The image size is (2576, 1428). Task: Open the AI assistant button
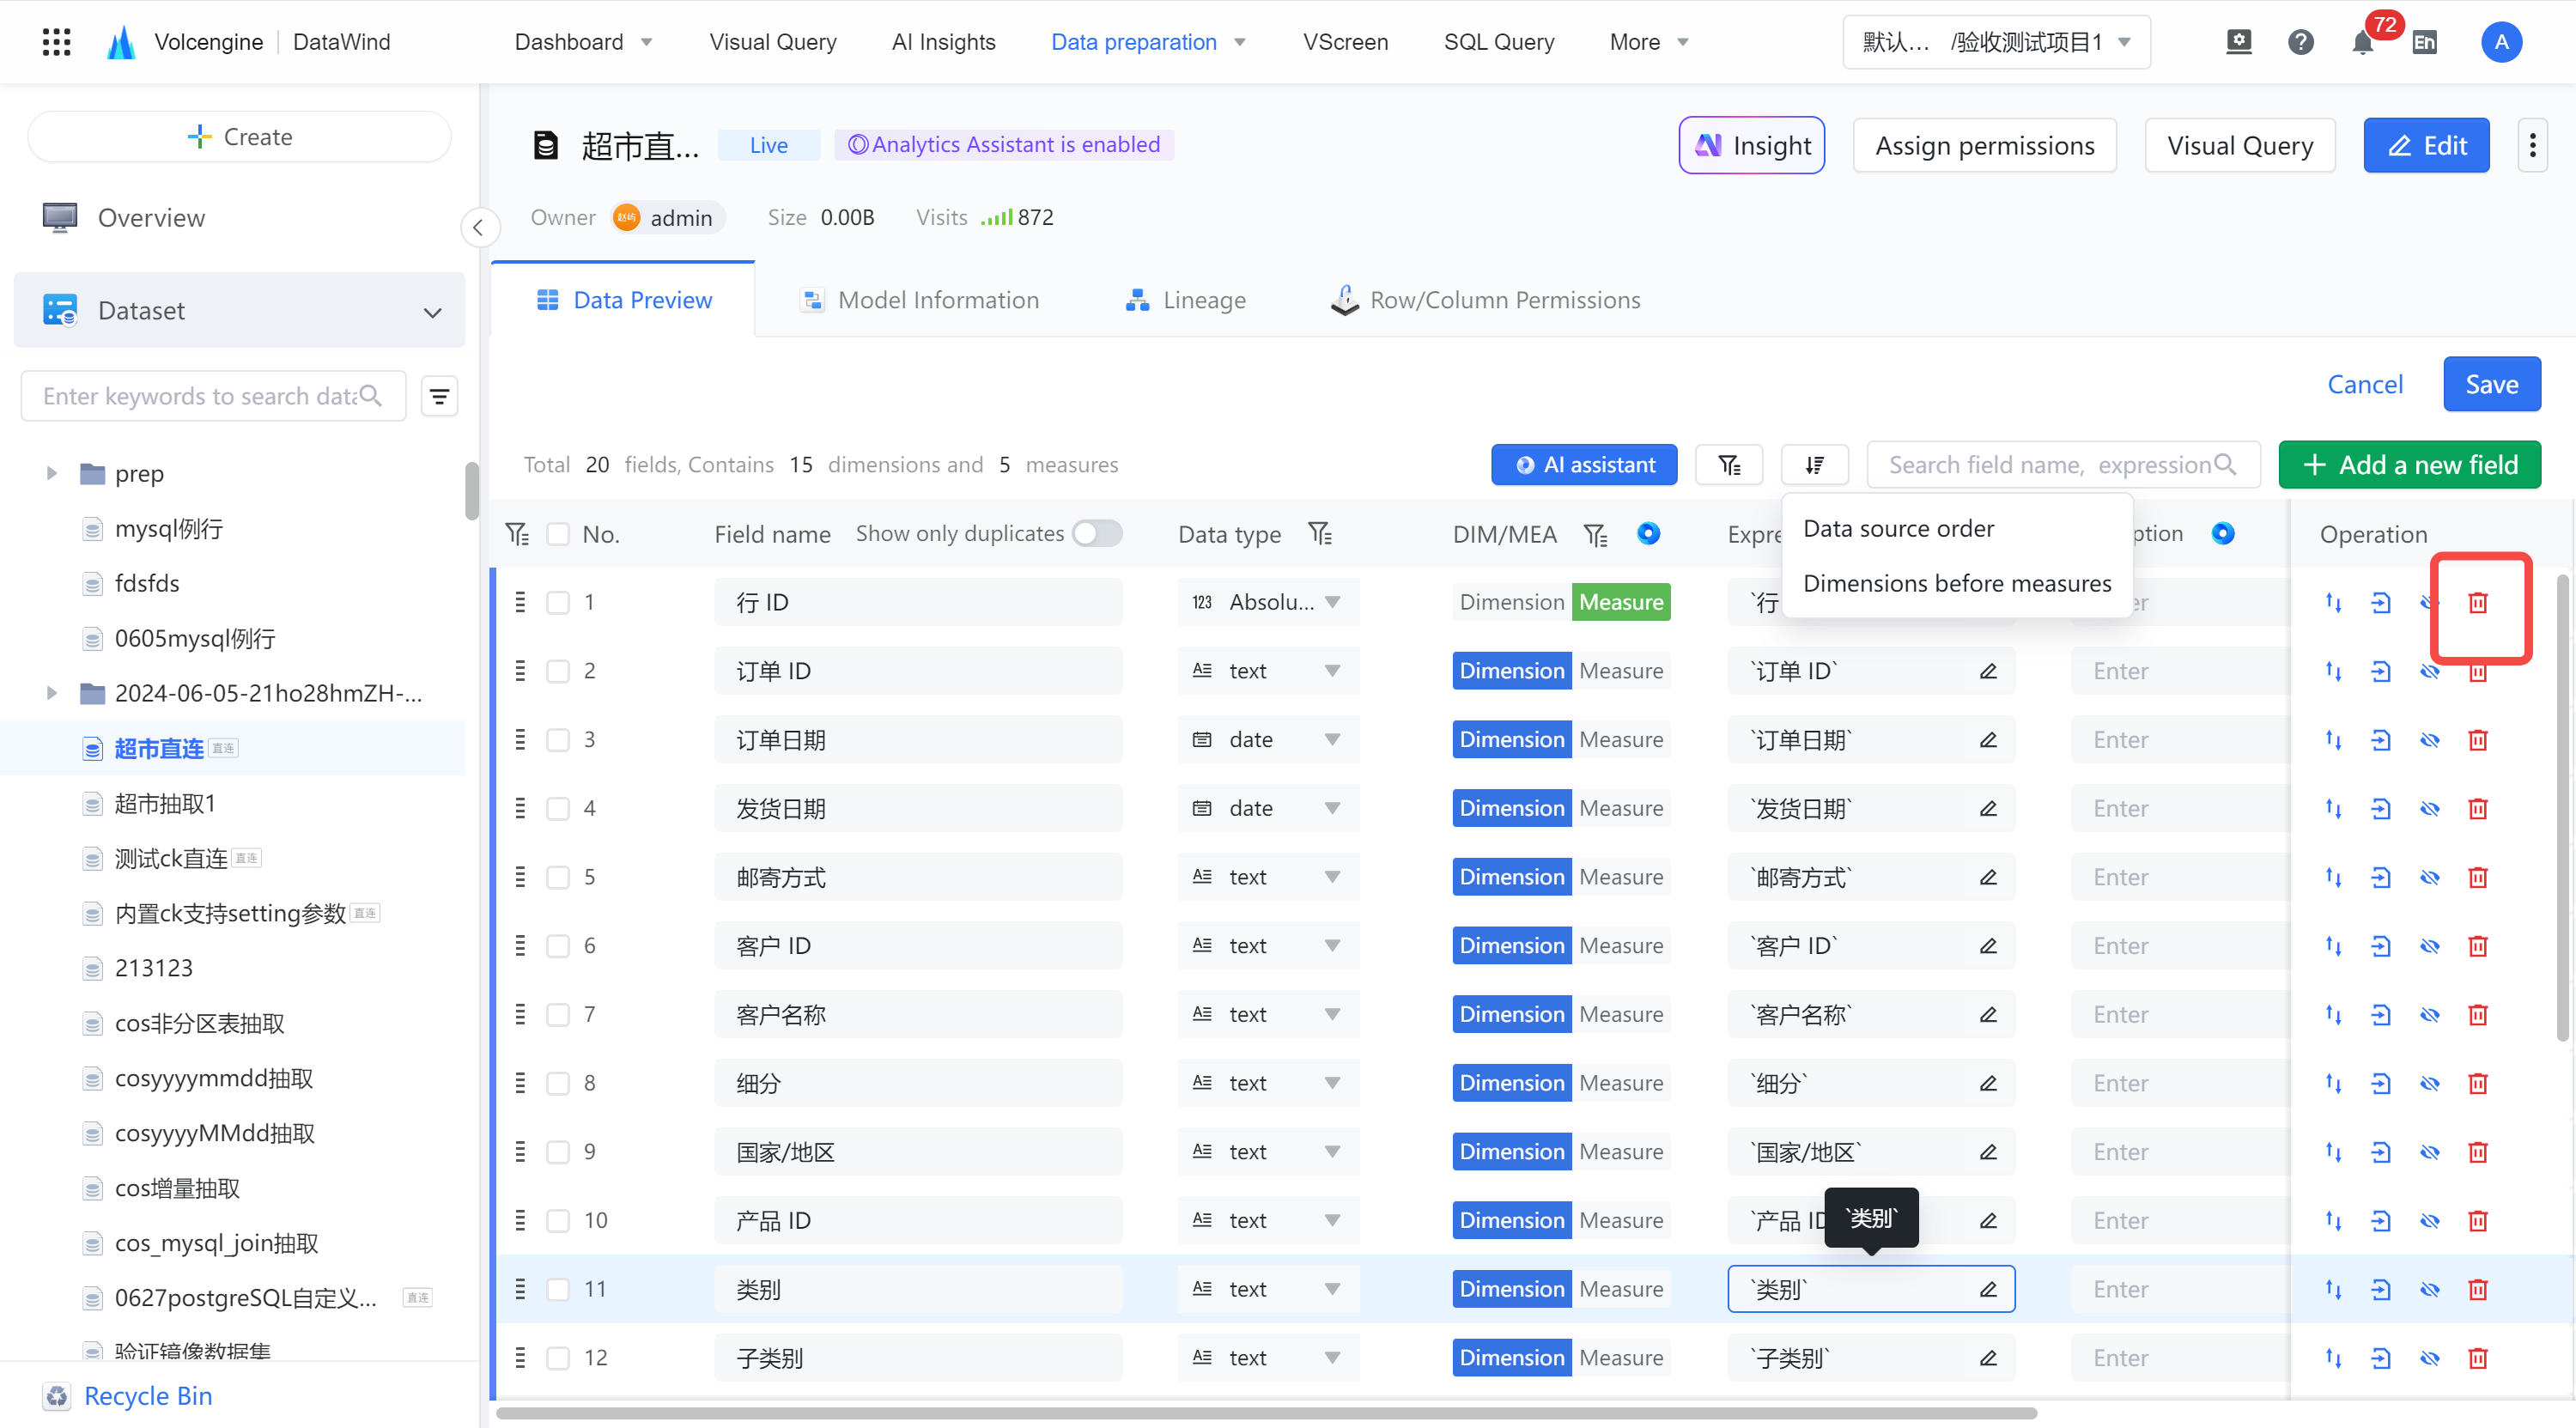[x=1584, y=465]
